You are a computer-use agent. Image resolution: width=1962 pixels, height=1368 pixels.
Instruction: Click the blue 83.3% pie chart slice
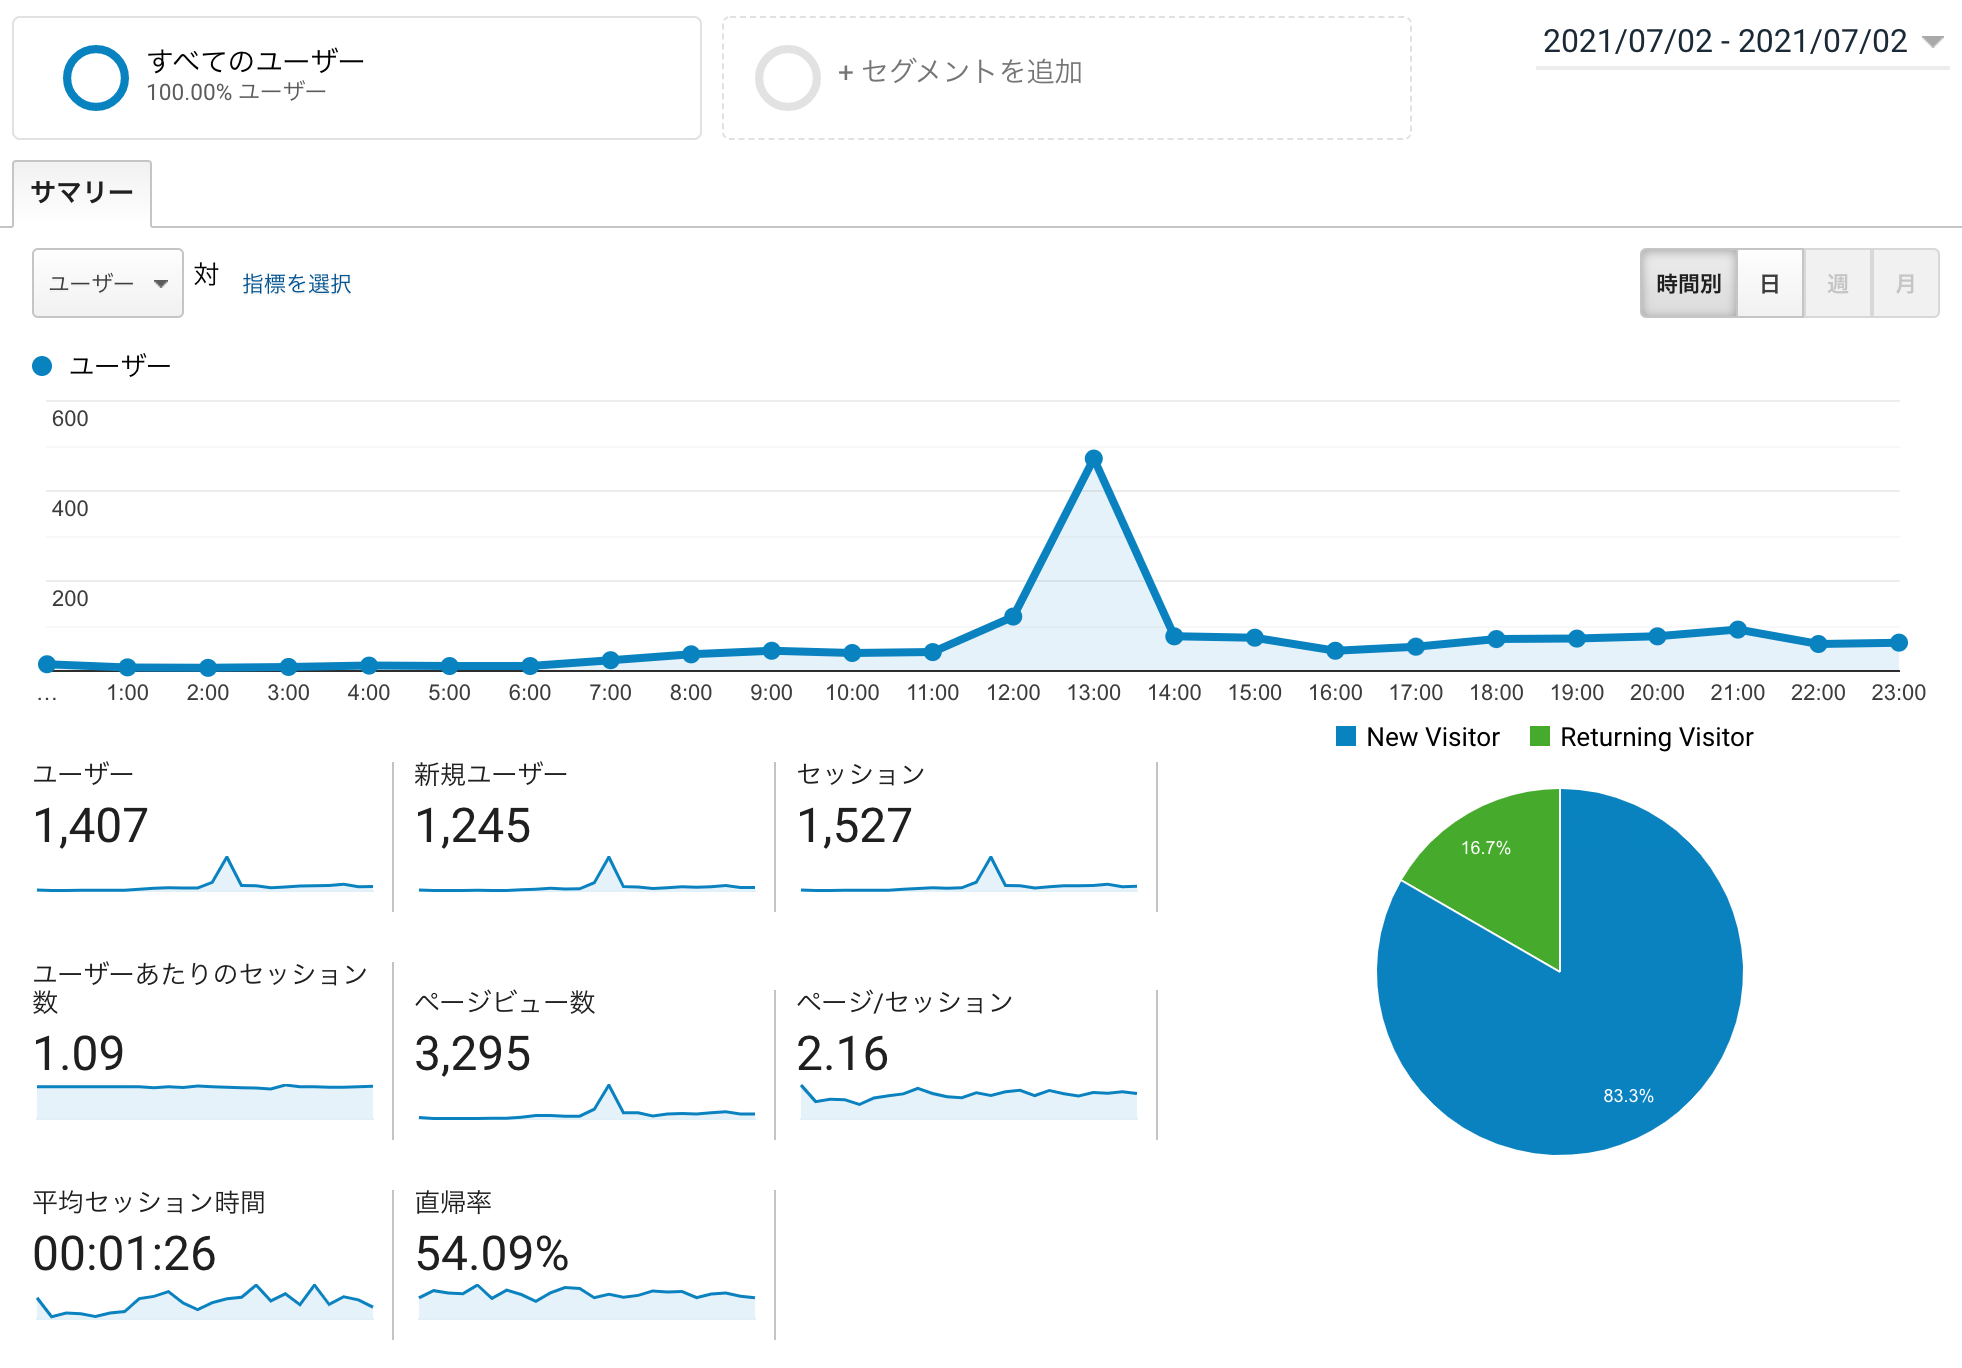(x=1600, y=1040)
